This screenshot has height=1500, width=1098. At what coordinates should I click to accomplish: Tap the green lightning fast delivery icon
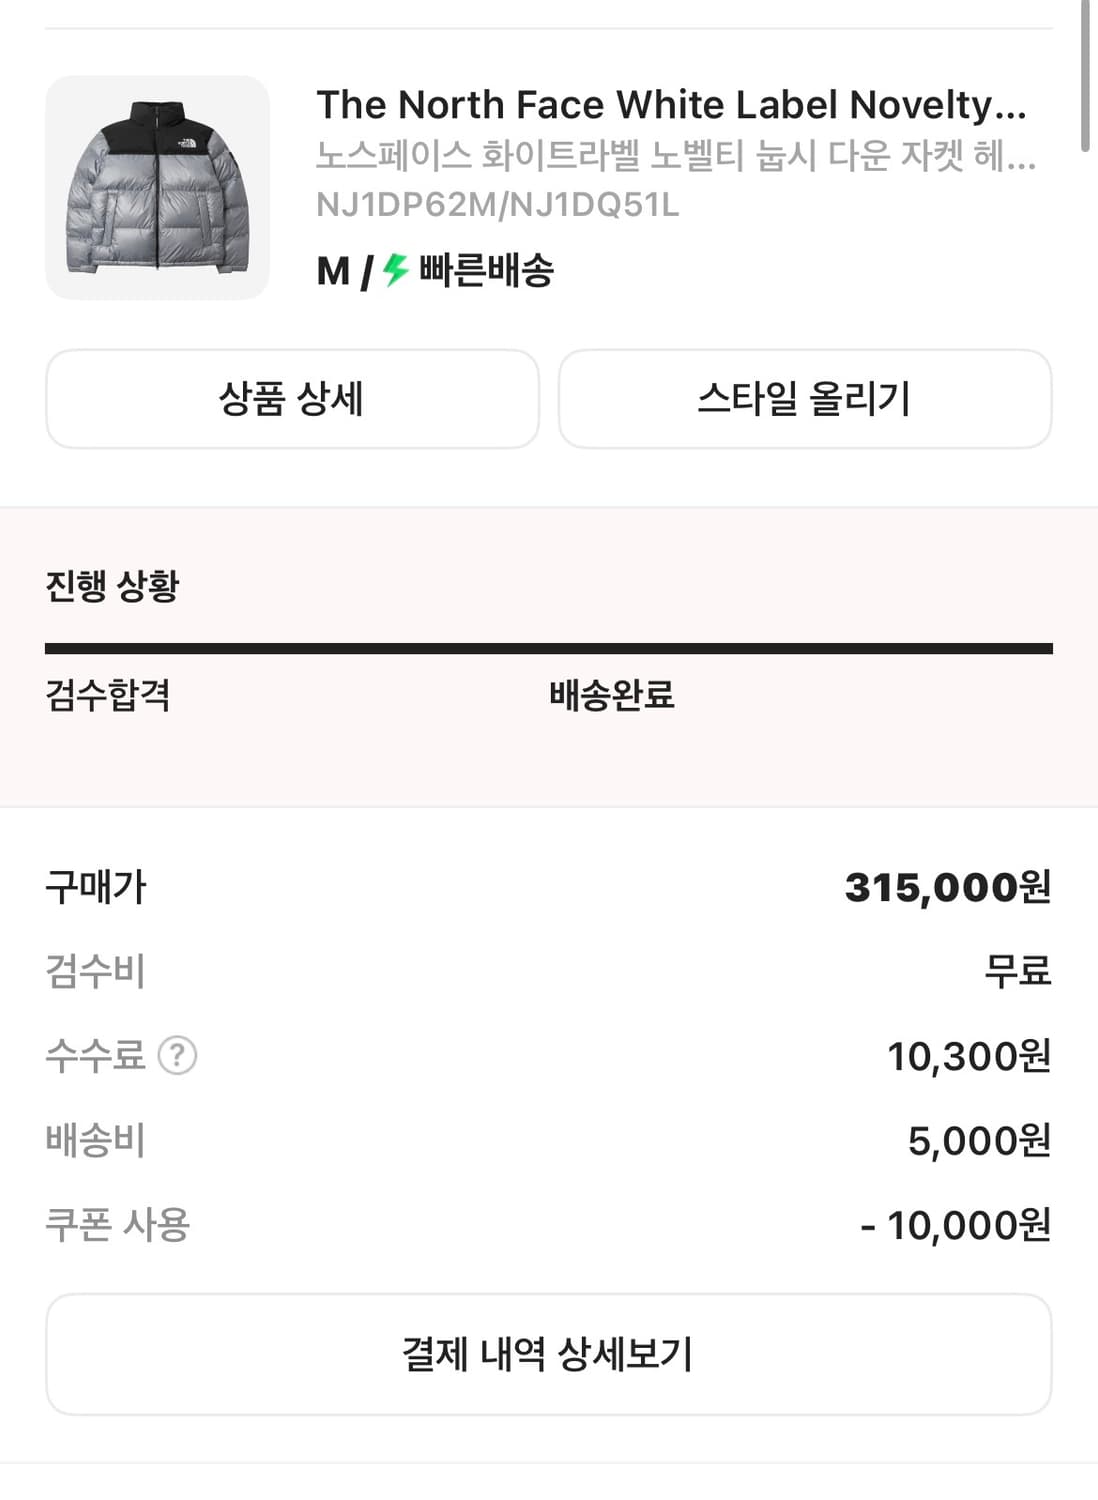[396, 270]
